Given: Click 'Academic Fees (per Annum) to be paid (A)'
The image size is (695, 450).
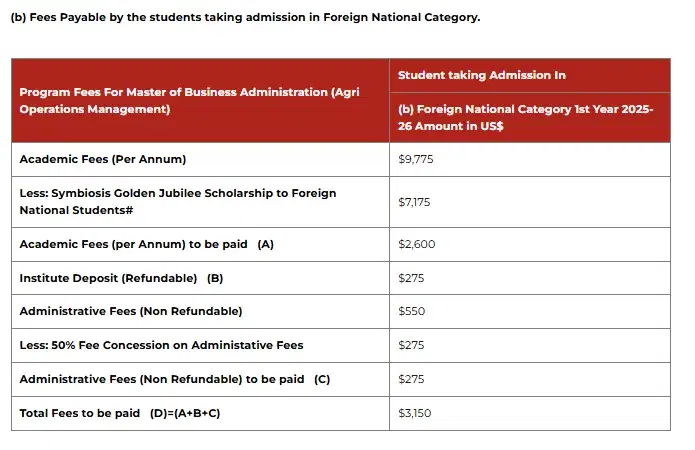Looking at the screenshot, I should pos(146,244).
